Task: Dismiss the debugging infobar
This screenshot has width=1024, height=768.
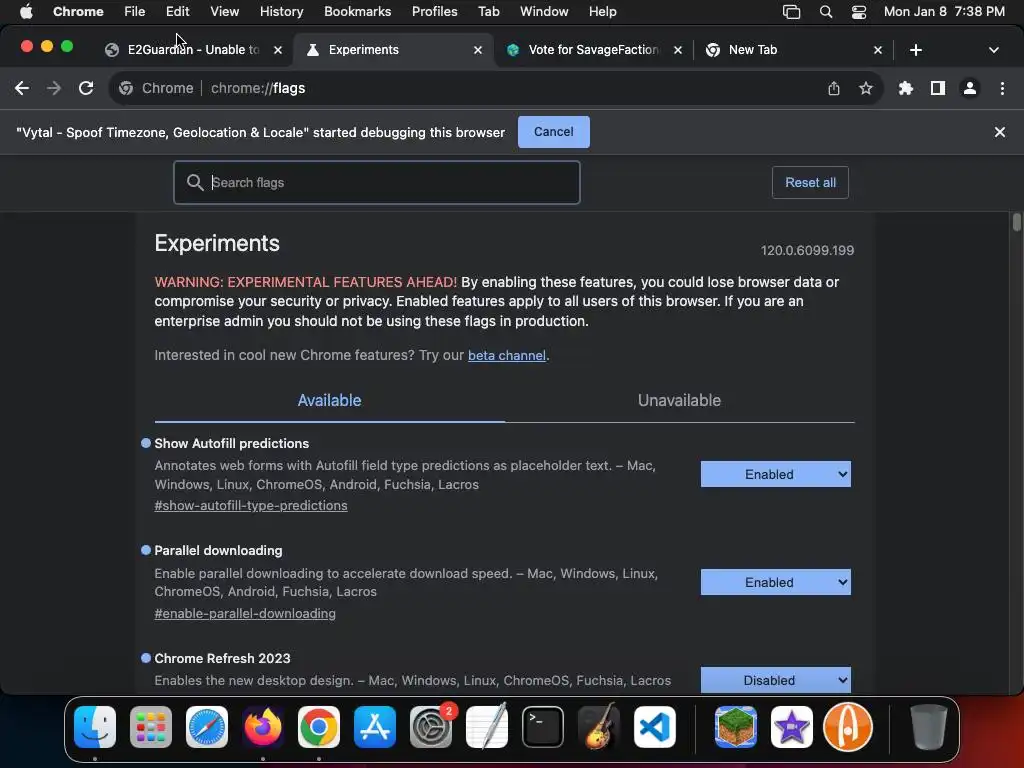Action: 1000,132
